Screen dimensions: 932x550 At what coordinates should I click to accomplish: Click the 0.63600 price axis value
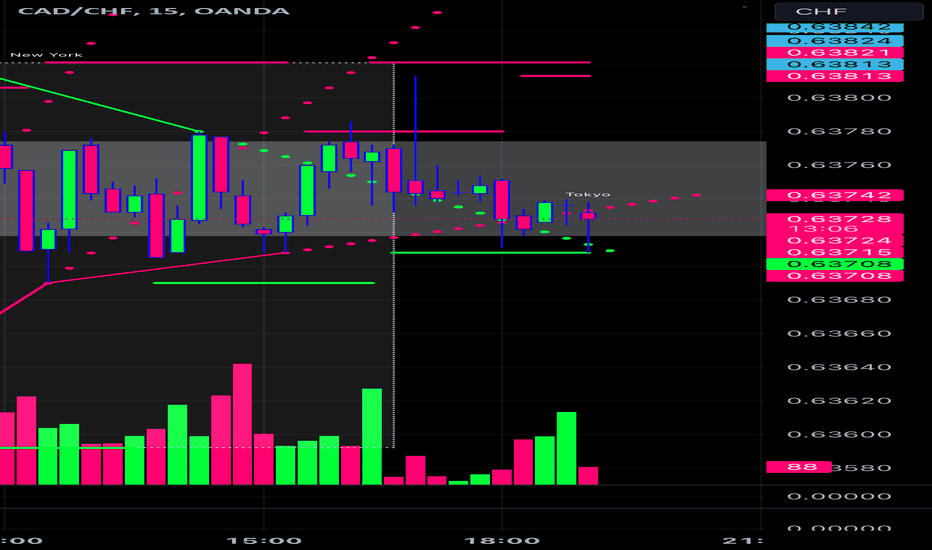pos(839,435)
